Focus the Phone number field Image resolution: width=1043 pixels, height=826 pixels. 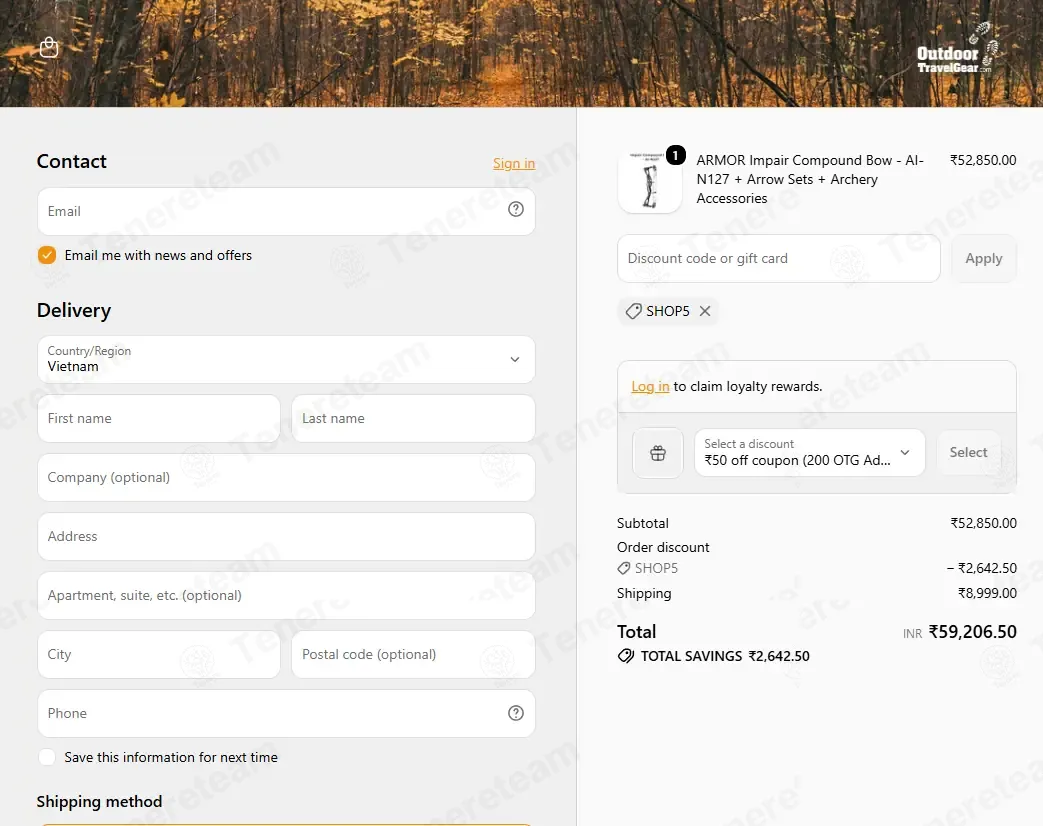(x=286, y=713)
